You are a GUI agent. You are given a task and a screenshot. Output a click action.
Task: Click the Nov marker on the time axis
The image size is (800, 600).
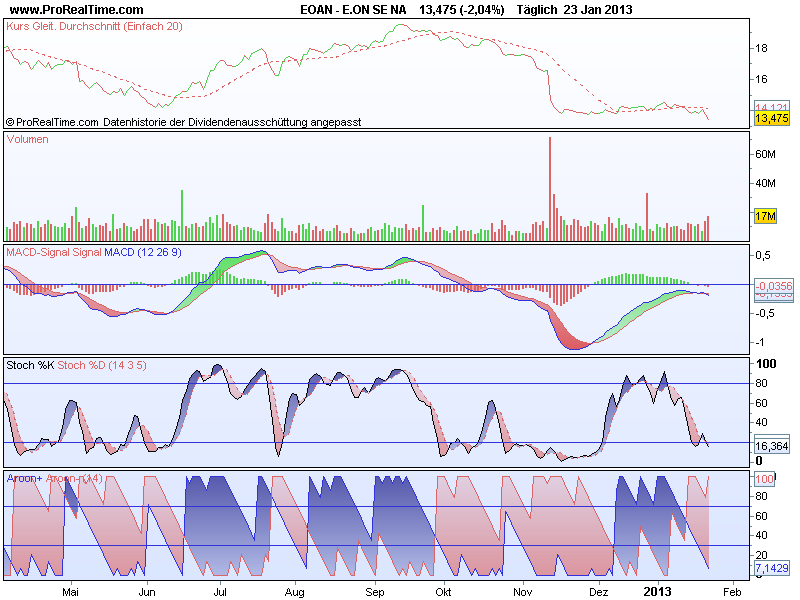pyautogui.click(x=522, y=592)
